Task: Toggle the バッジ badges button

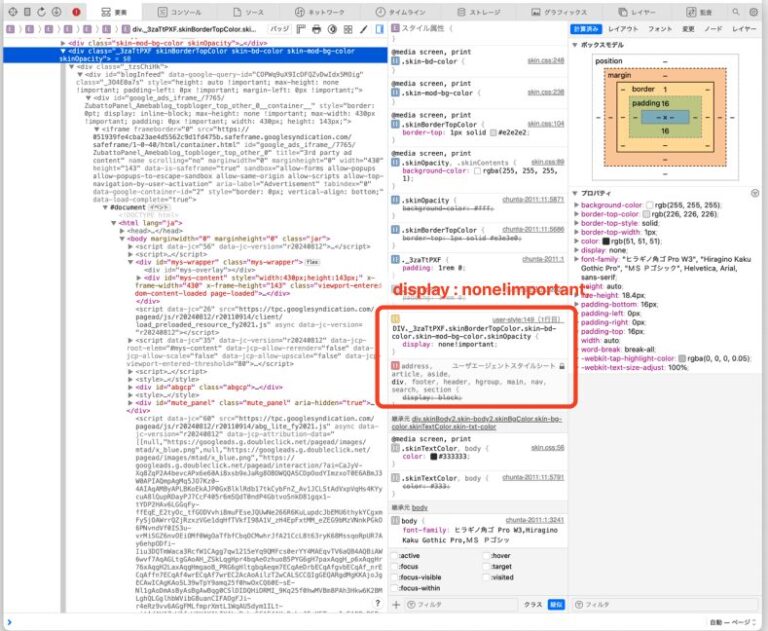Action: coord(280,29)
